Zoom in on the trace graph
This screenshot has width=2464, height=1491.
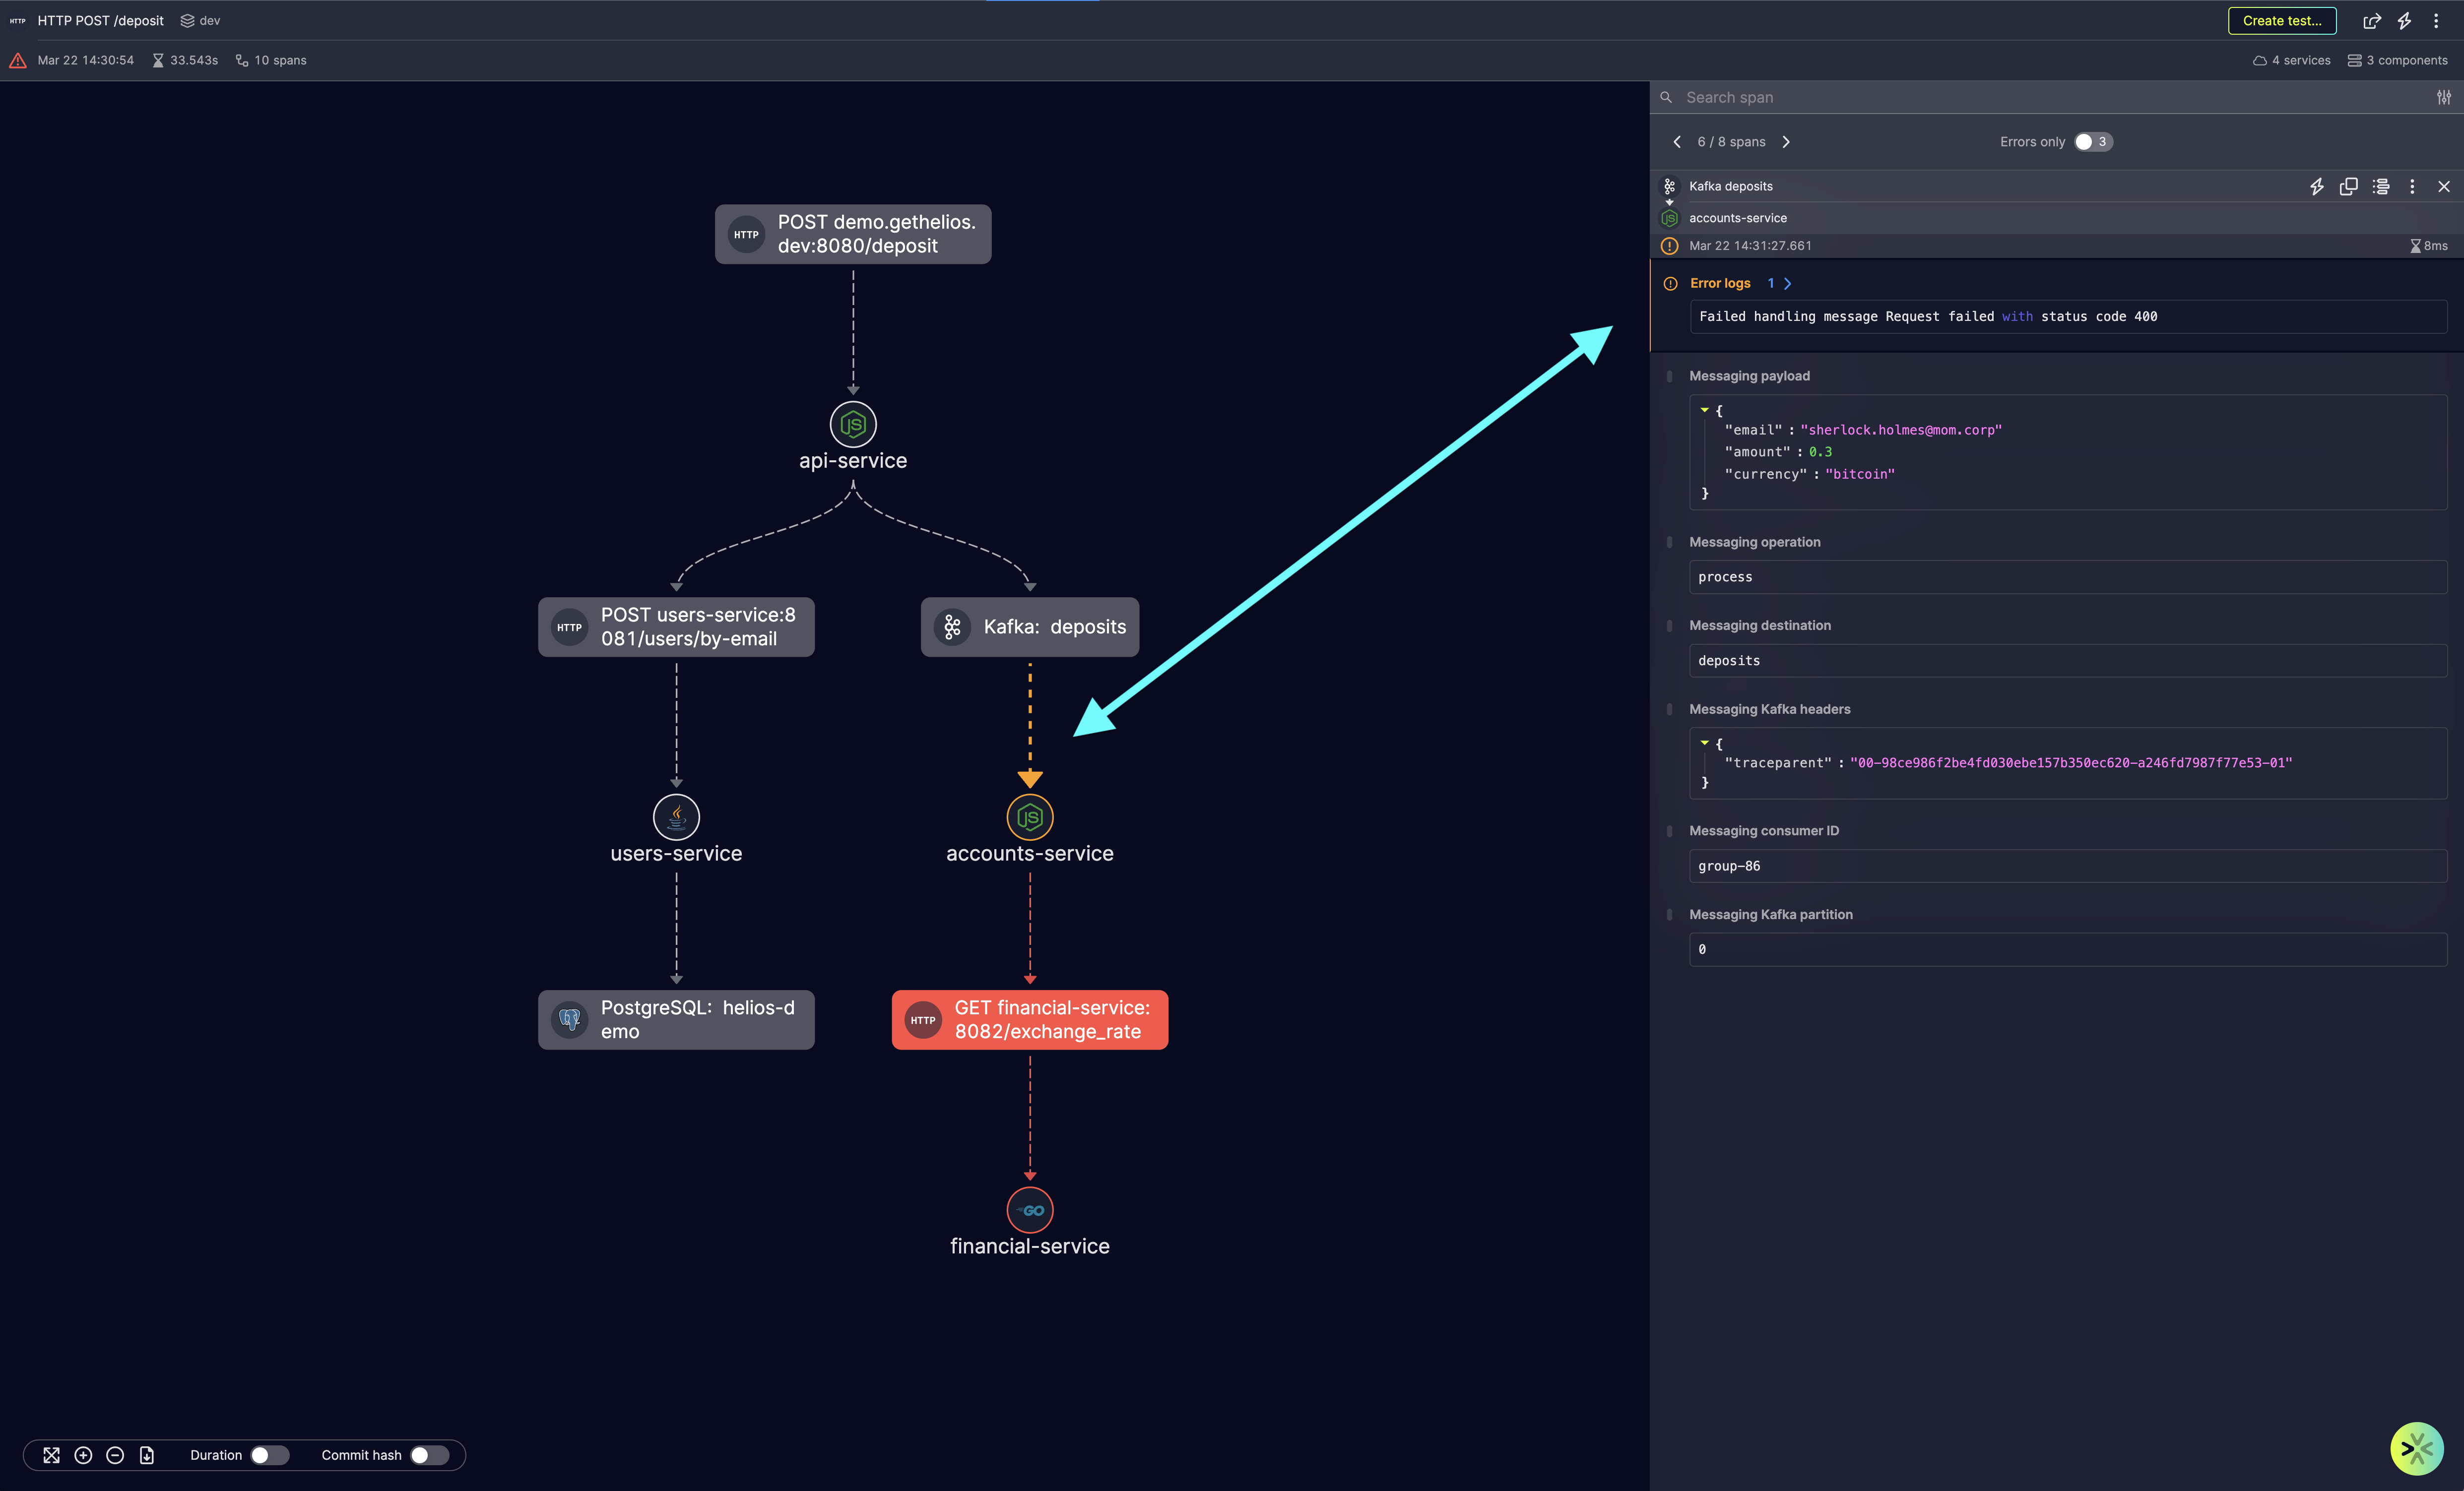coord(83,1455)
